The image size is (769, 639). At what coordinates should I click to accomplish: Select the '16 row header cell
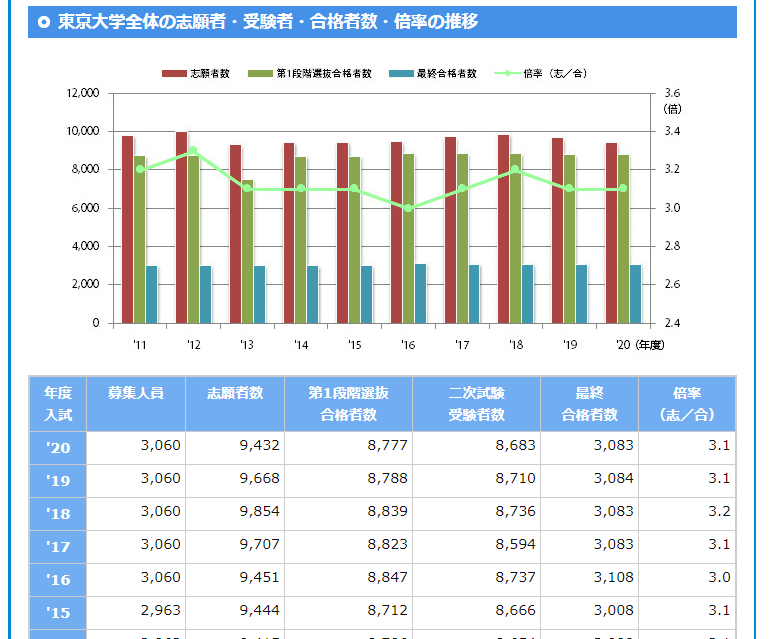(58, 580)
